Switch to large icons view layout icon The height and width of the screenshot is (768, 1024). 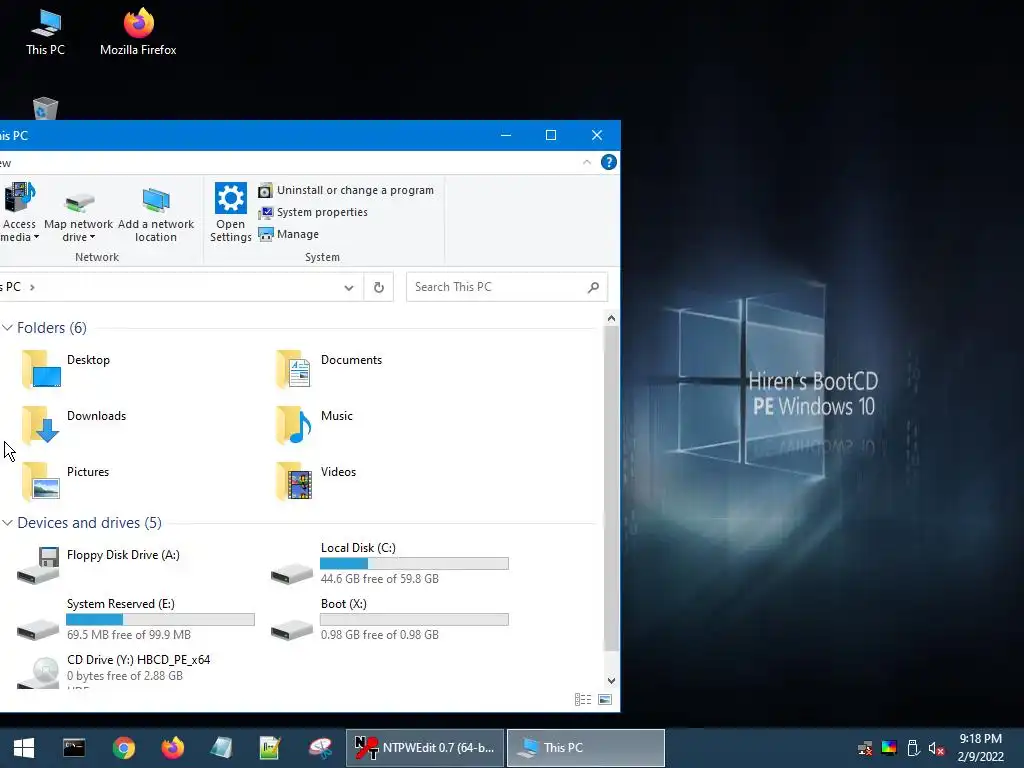(x=605, y=699)
